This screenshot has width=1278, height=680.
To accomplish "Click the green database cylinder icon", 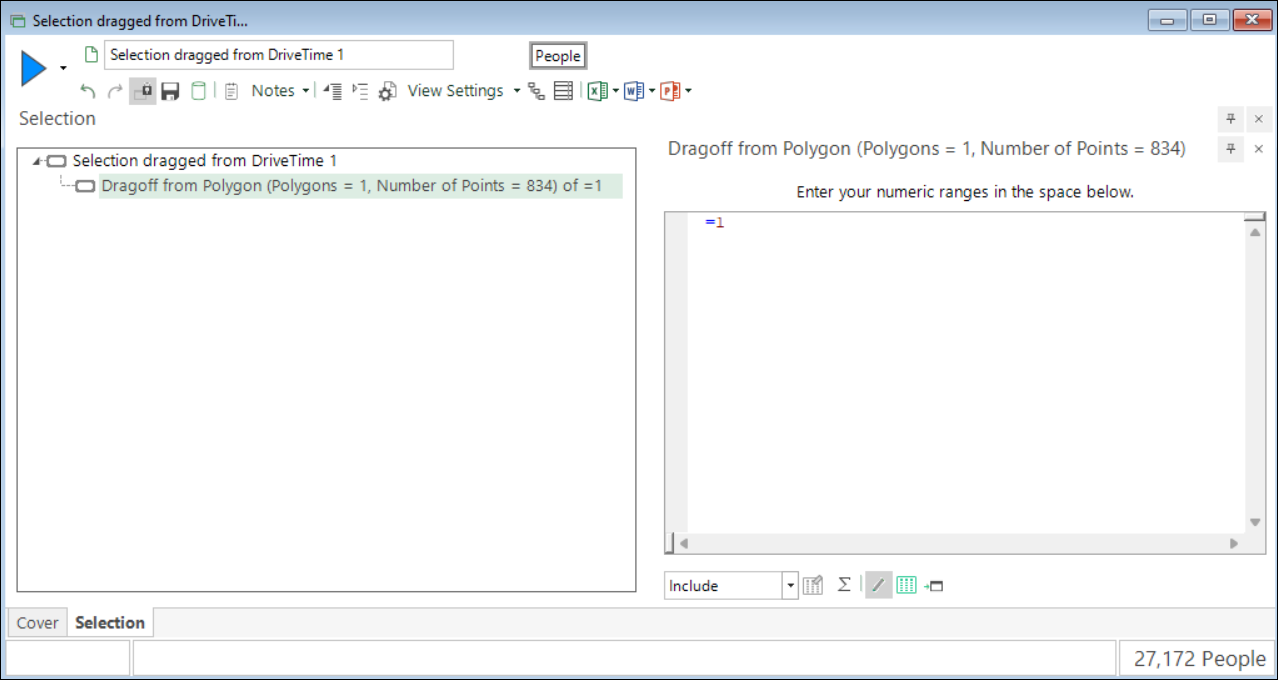I will click(x=198, y=91).
